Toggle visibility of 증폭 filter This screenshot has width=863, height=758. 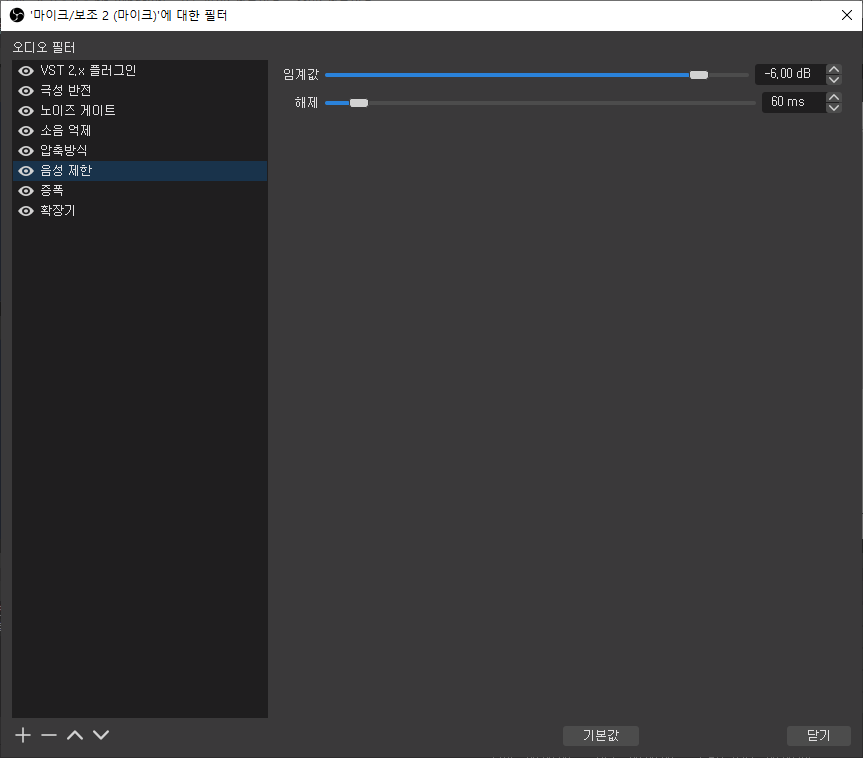coord(26,191)
